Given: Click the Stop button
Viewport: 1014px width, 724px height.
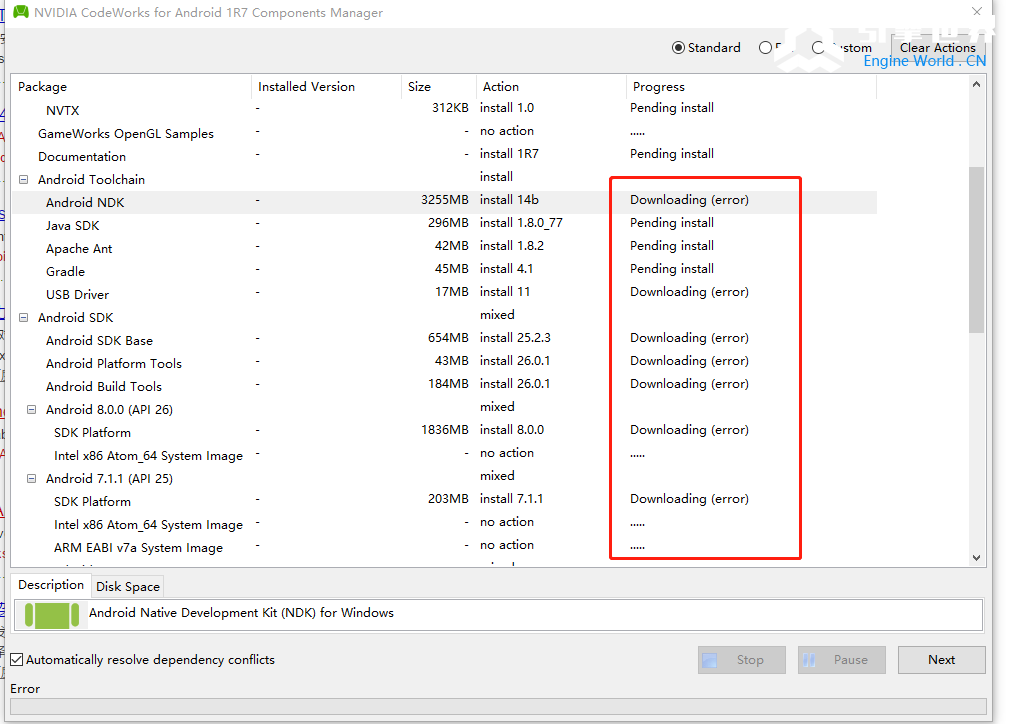Looking at the screenshot, I should point(742,660).
